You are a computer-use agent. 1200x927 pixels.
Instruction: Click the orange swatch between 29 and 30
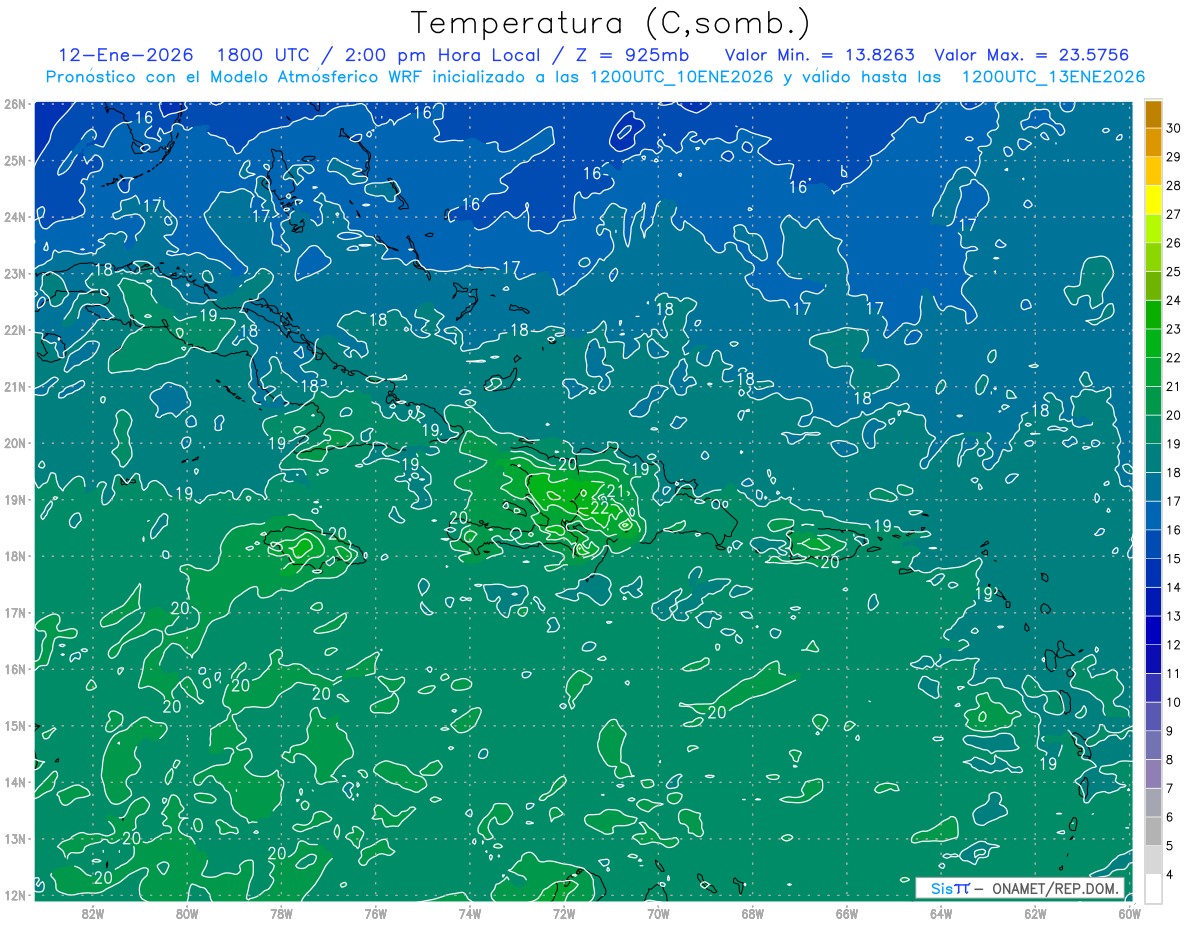1153,143
